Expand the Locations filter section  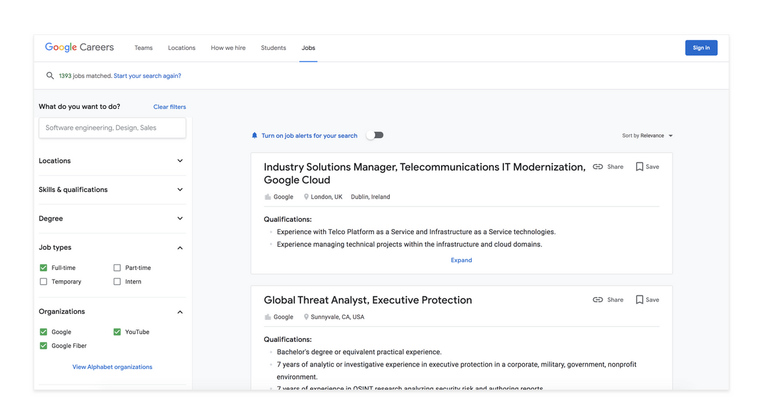112,161
